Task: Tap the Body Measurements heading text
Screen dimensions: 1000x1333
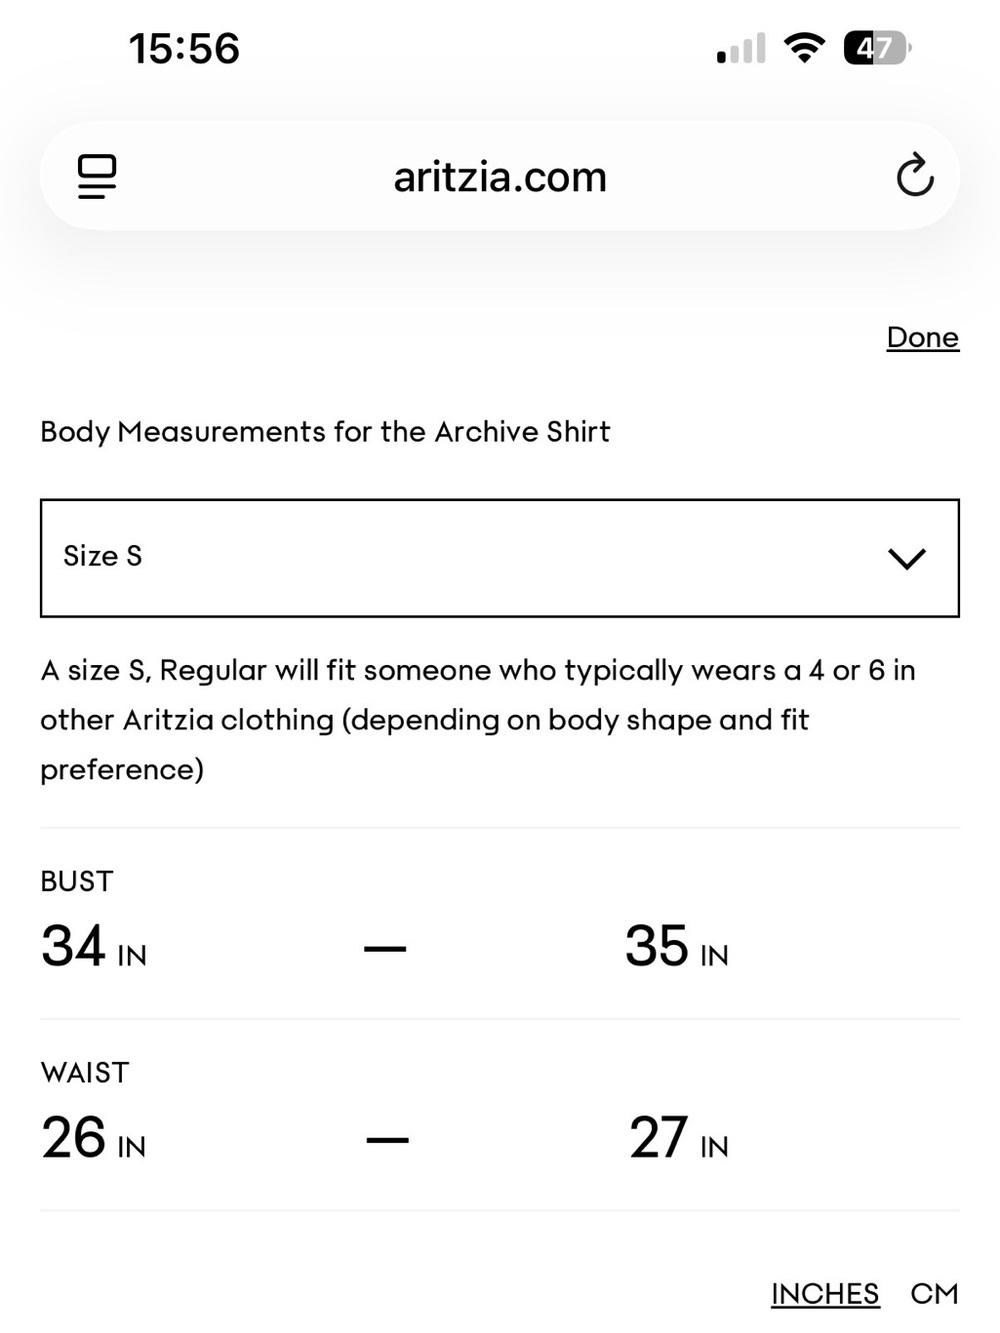Action: (x=325, y=432)
